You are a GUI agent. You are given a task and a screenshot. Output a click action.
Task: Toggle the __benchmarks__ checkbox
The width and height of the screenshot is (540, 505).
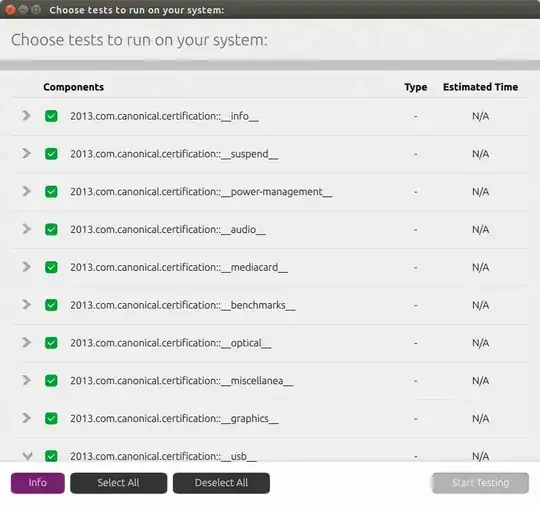point(51,305)
